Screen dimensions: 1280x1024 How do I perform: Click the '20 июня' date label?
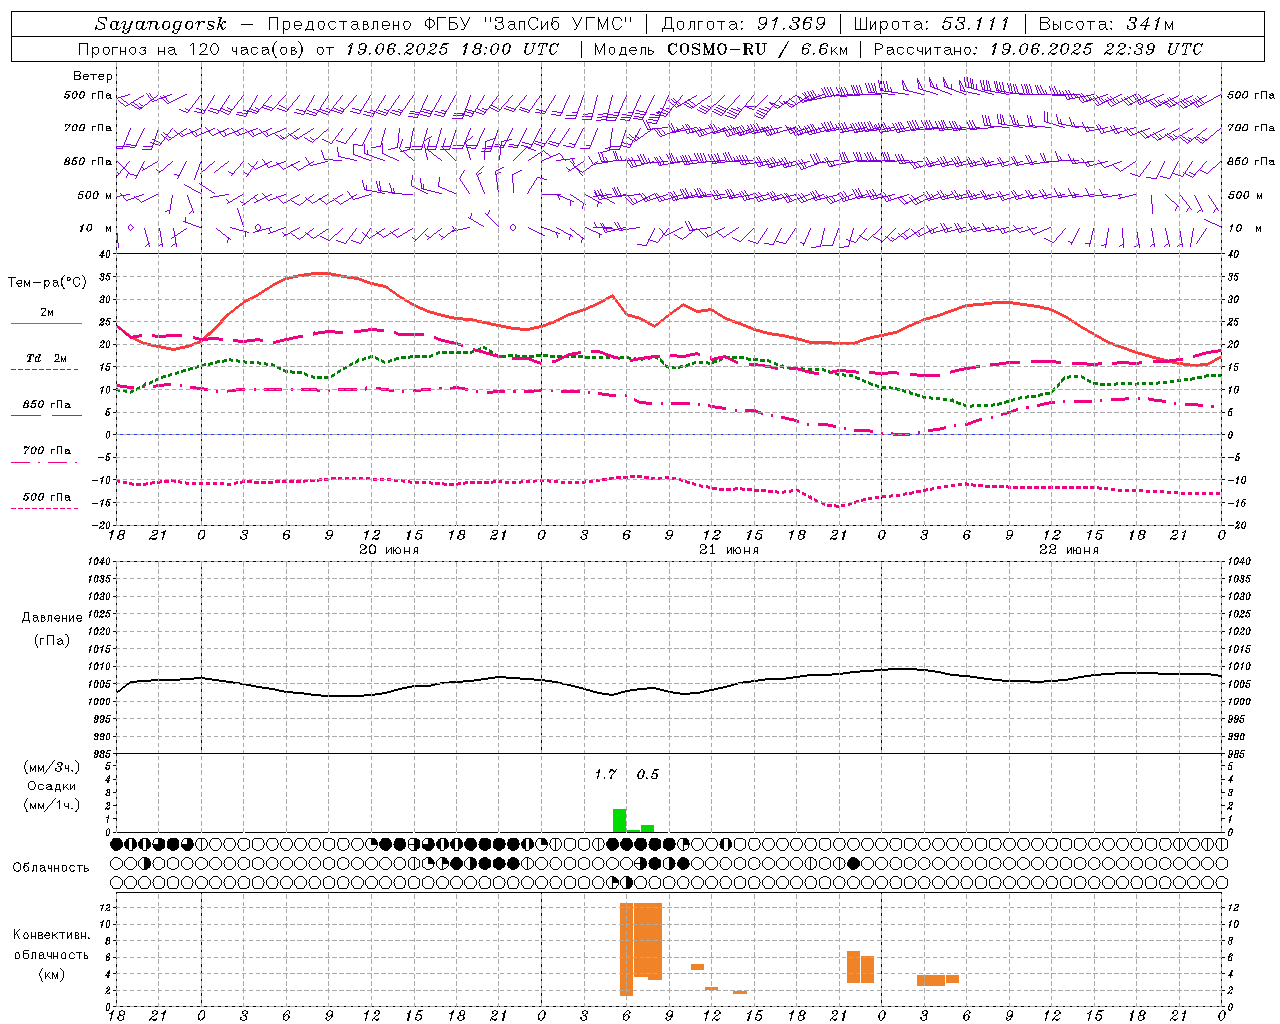(x=389, y=550)
